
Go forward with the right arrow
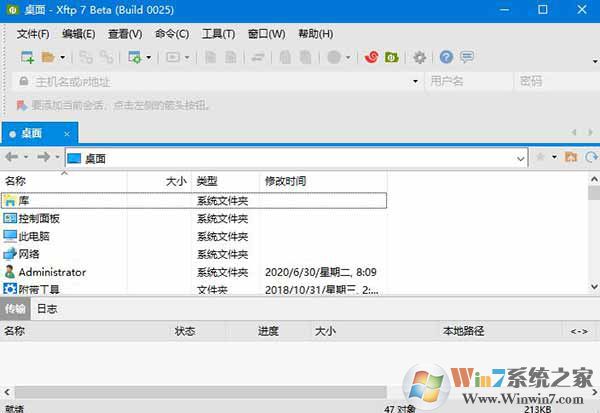43,157
